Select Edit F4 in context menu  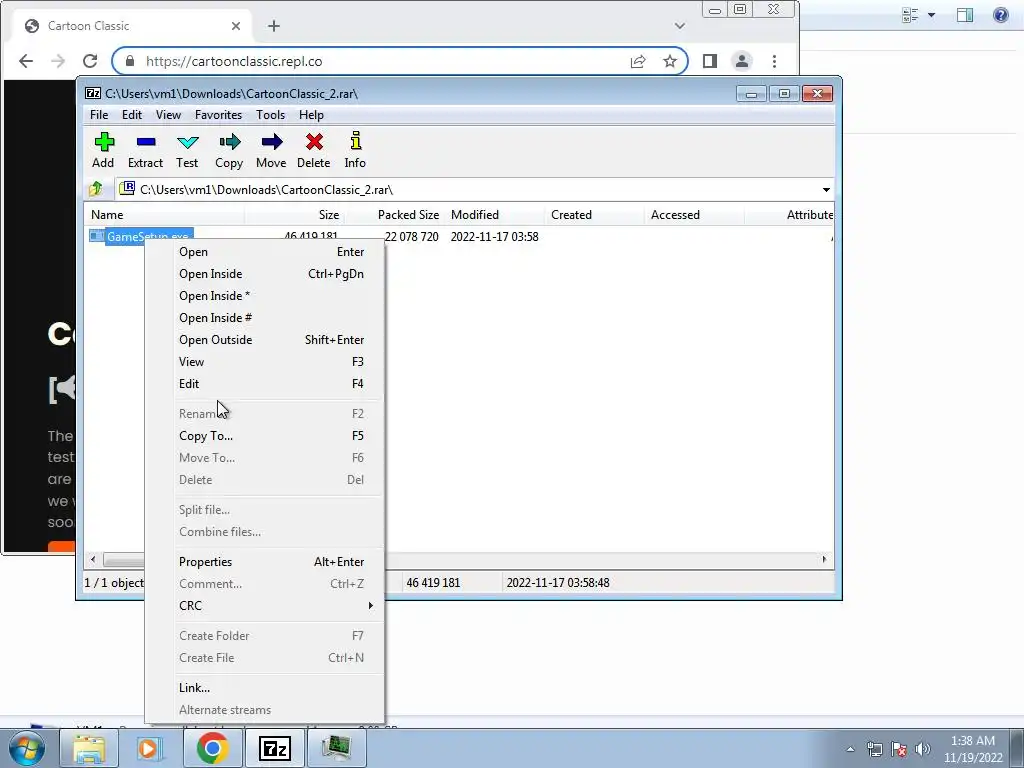click(x=264, y=384)
